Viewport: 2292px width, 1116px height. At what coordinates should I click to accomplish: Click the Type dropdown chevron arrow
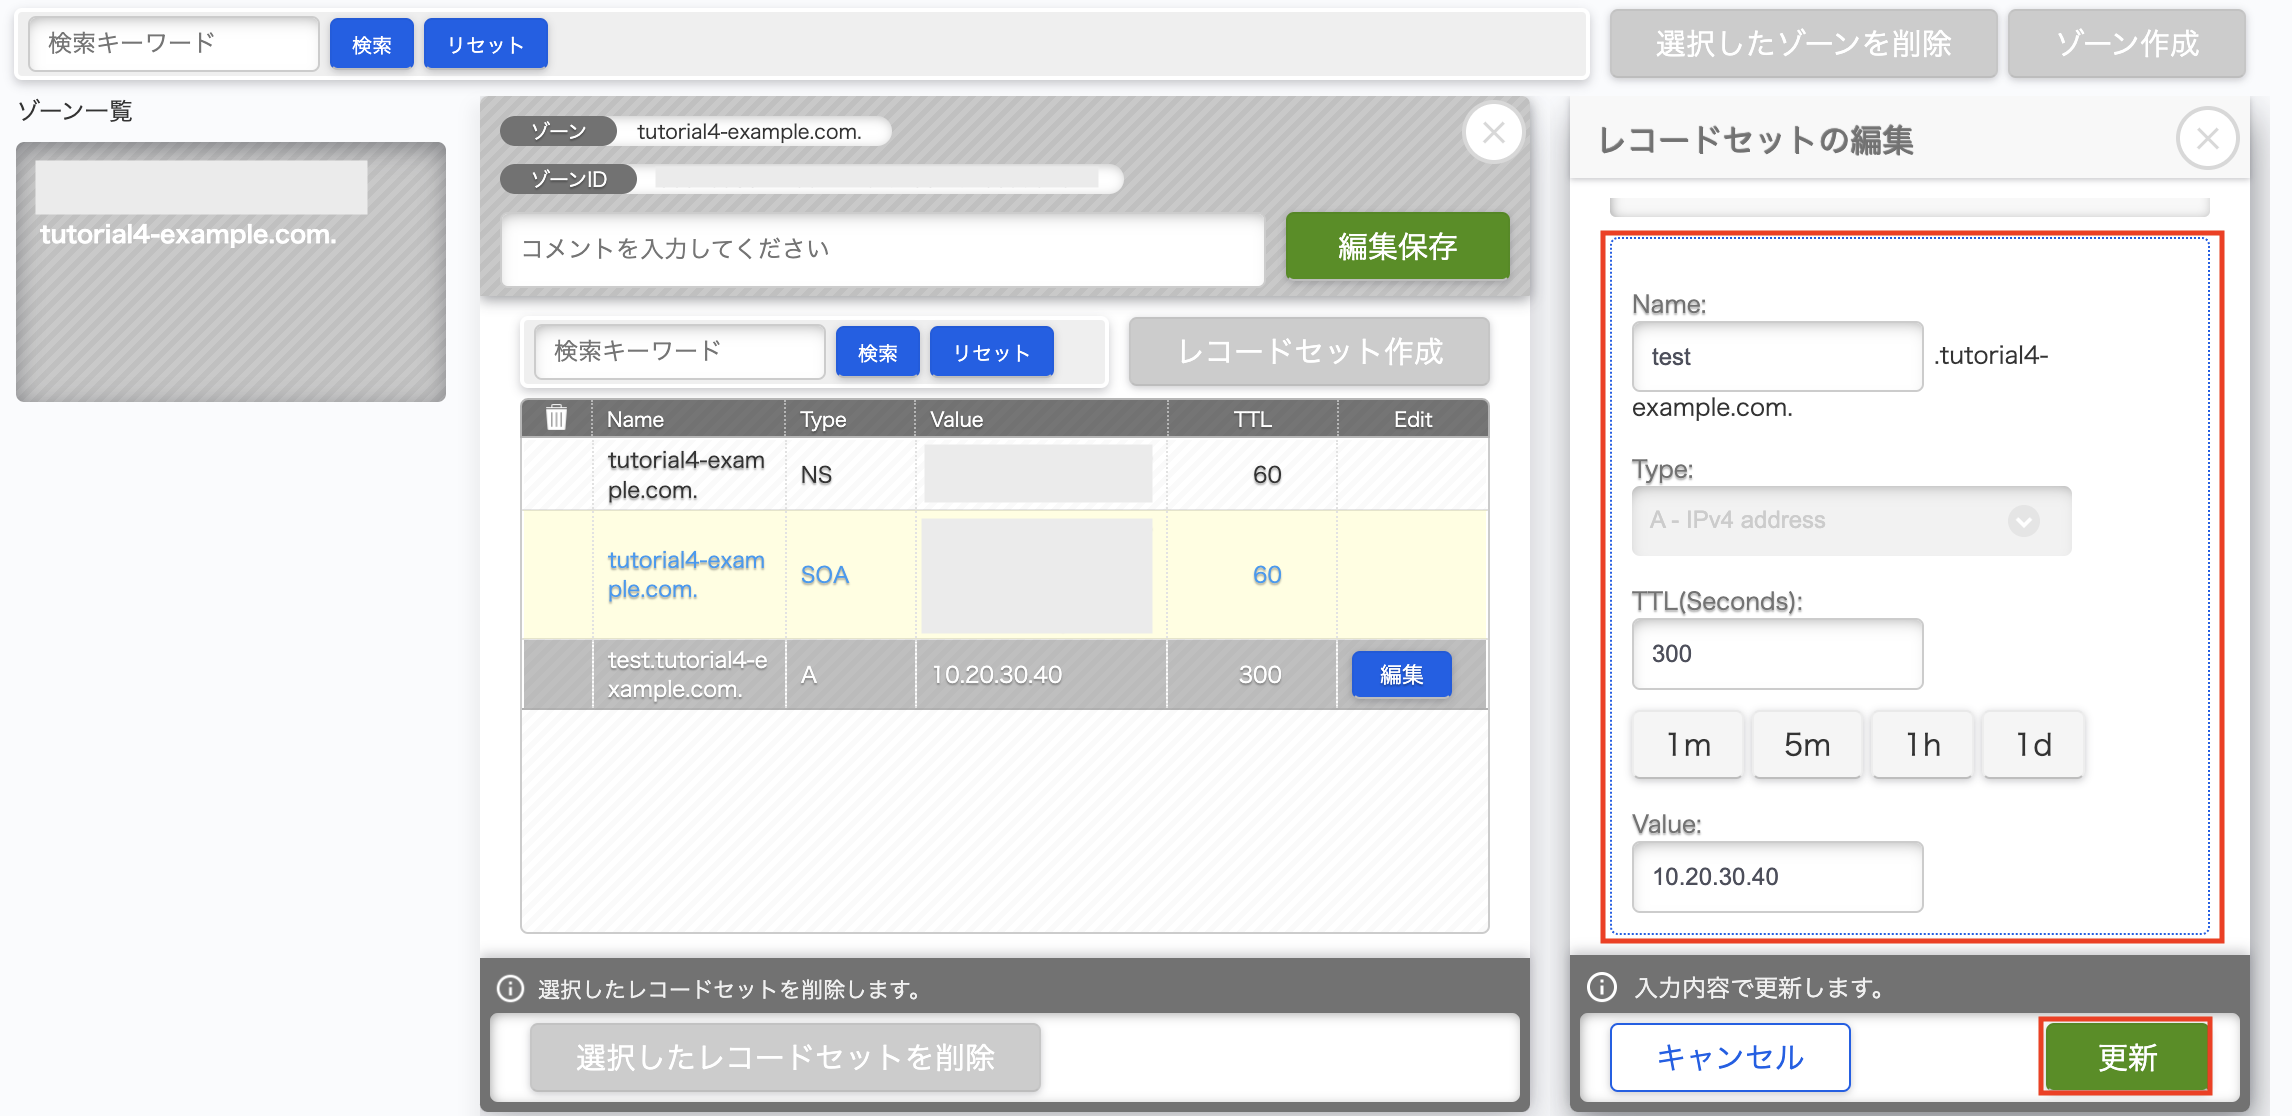point(2024,521)
